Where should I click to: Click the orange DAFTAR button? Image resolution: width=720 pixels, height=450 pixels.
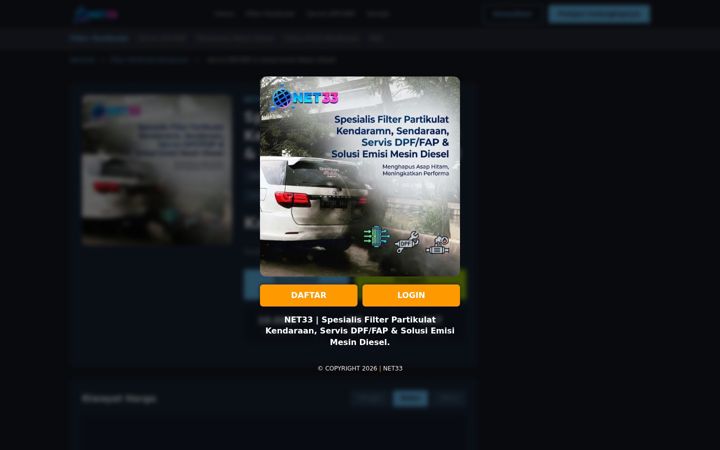[x=309, y=295]
